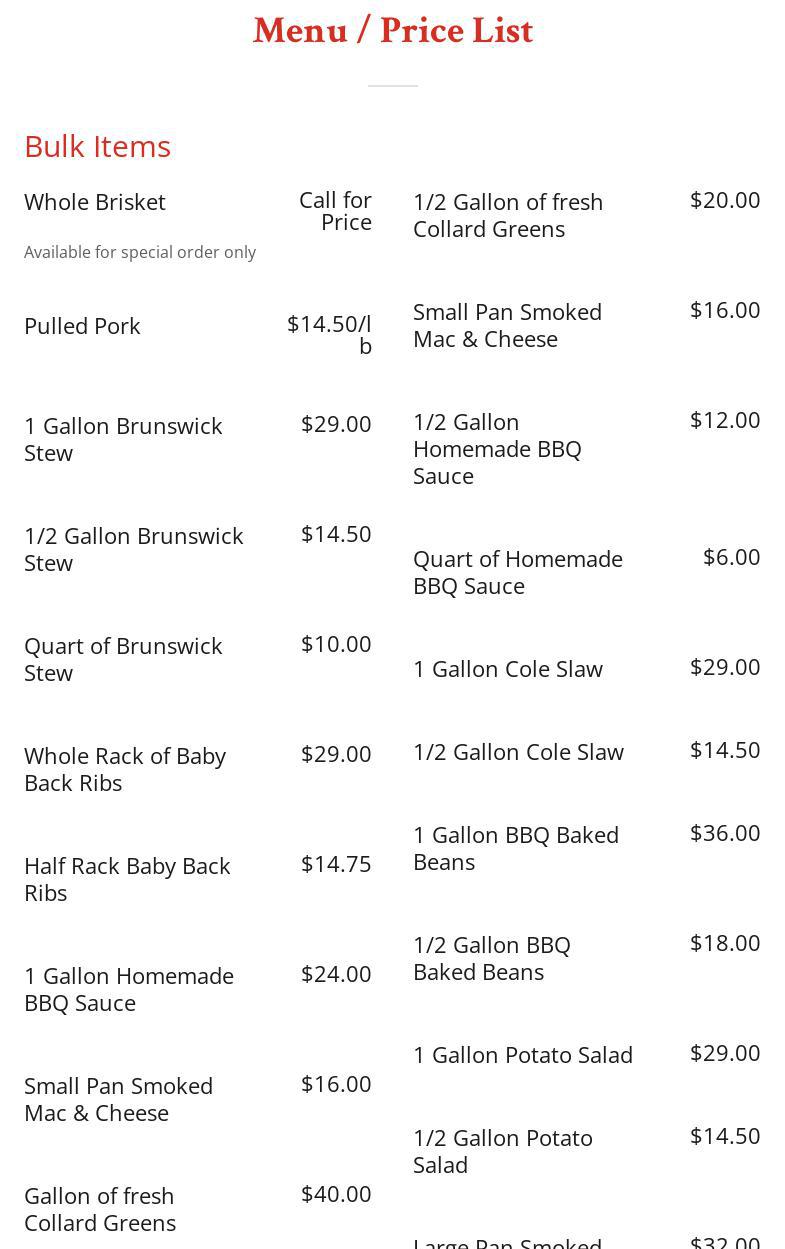The height and width of the screenshot is (1249, 785).
Task: Click 1 Gallon BBQ Baked Beans
Action: click(516, 848)
